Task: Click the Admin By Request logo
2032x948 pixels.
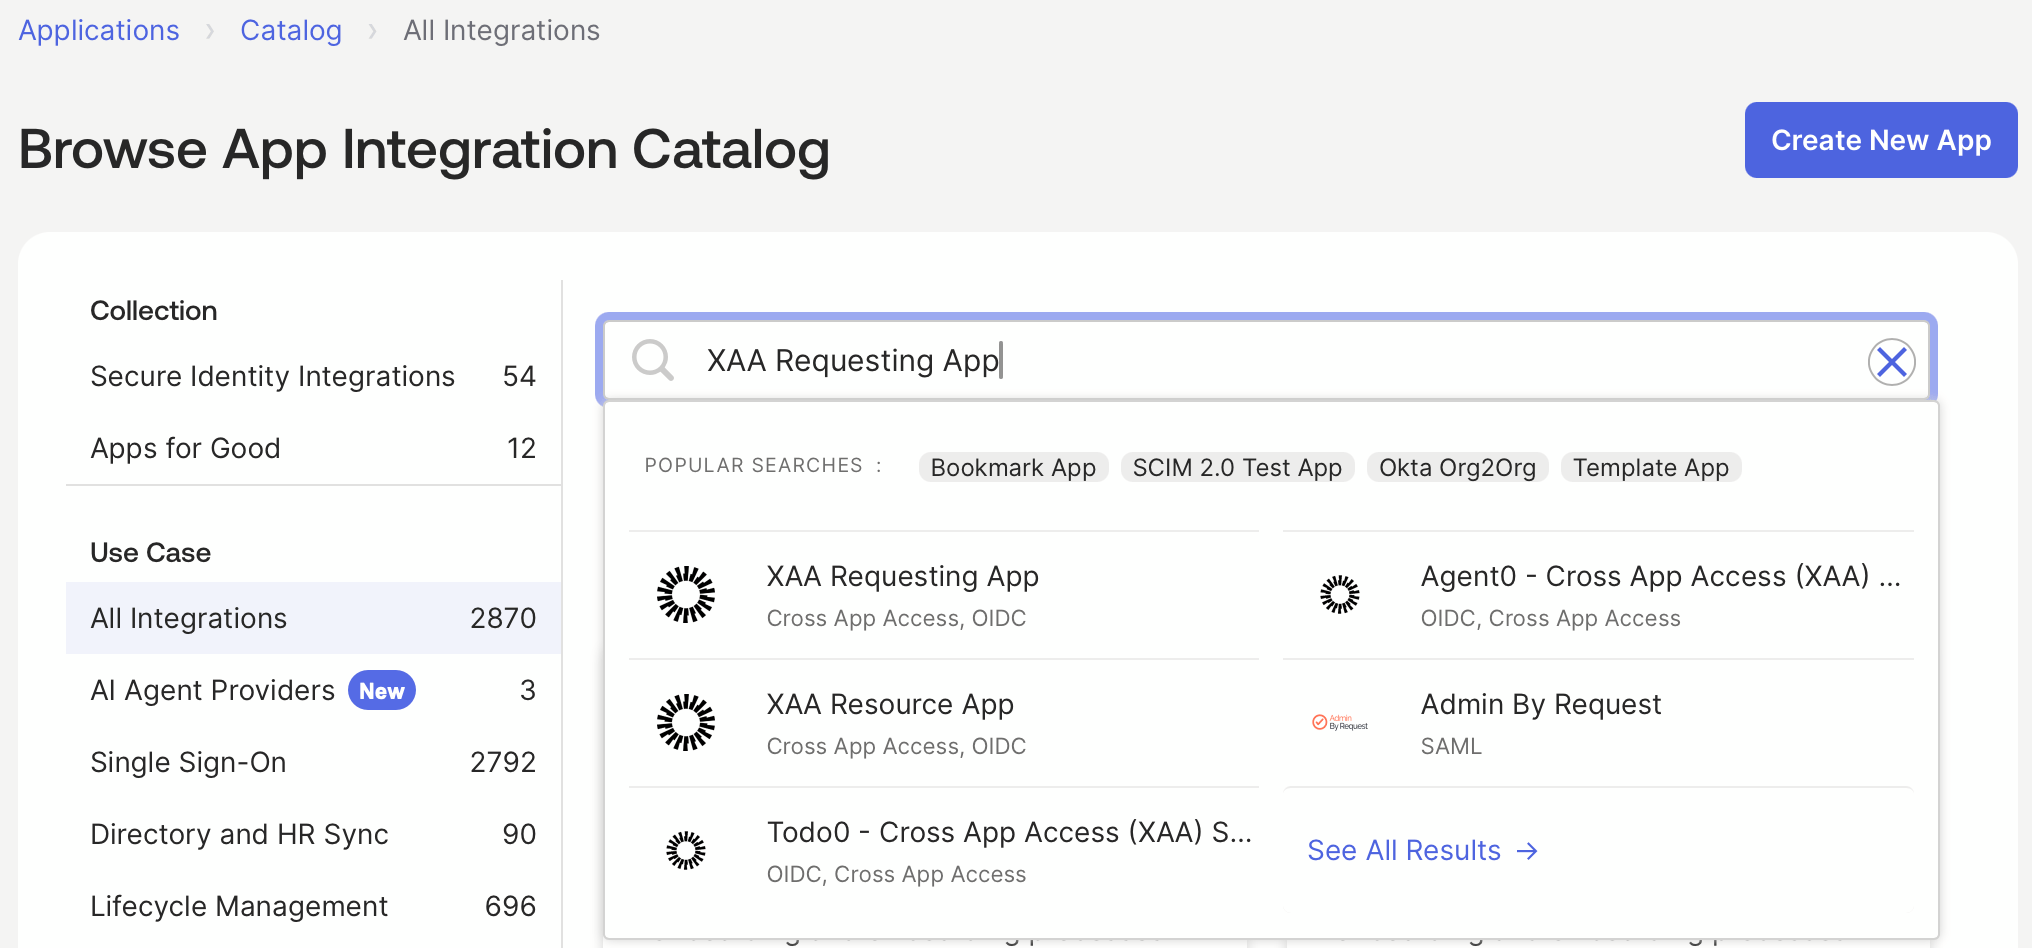Action: pos(1340,722)
